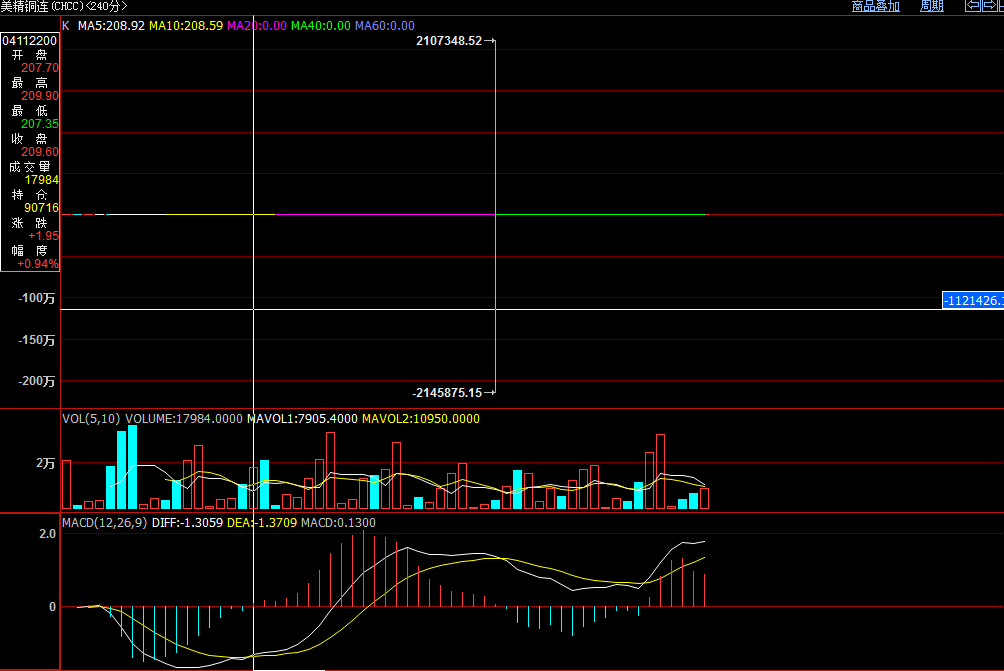Open the 周期 period menu
The image size is (1004, 671).
931,6
